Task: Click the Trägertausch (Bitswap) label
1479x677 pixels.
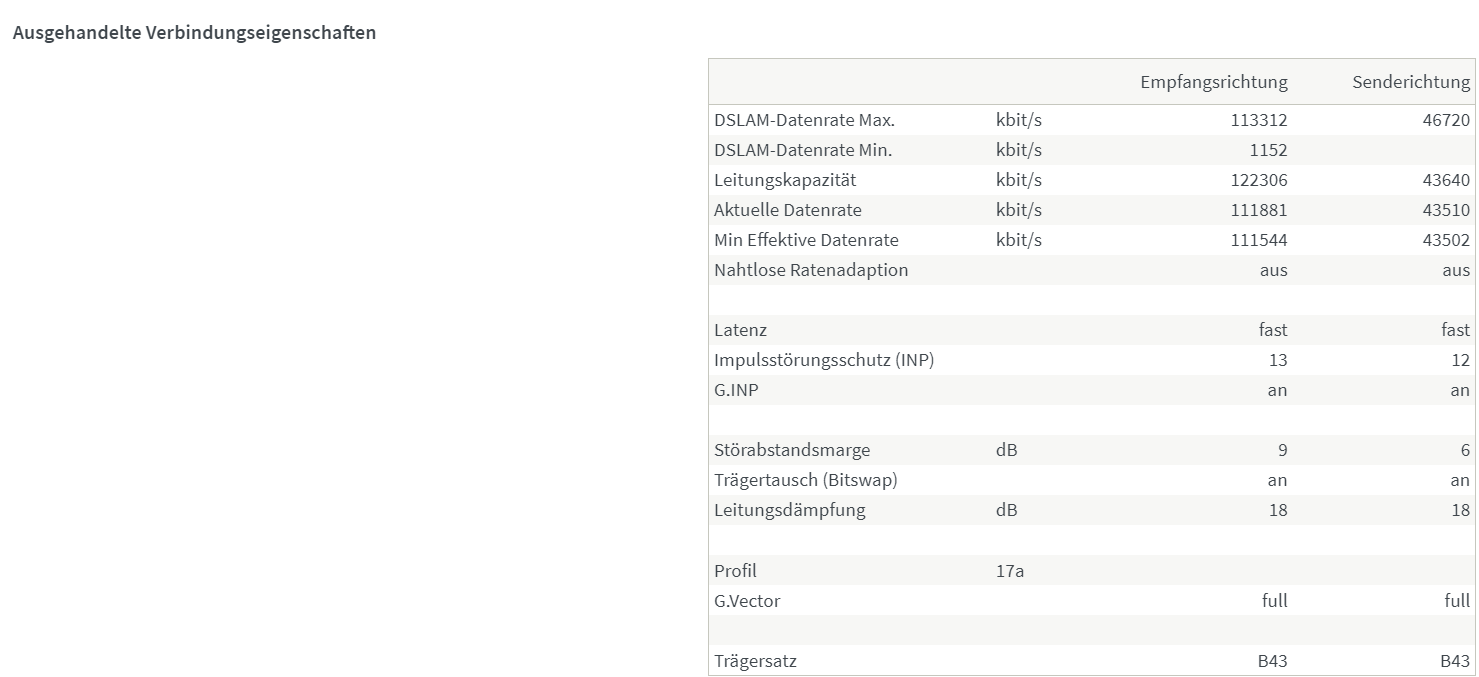Action: [x=806, y=480]
